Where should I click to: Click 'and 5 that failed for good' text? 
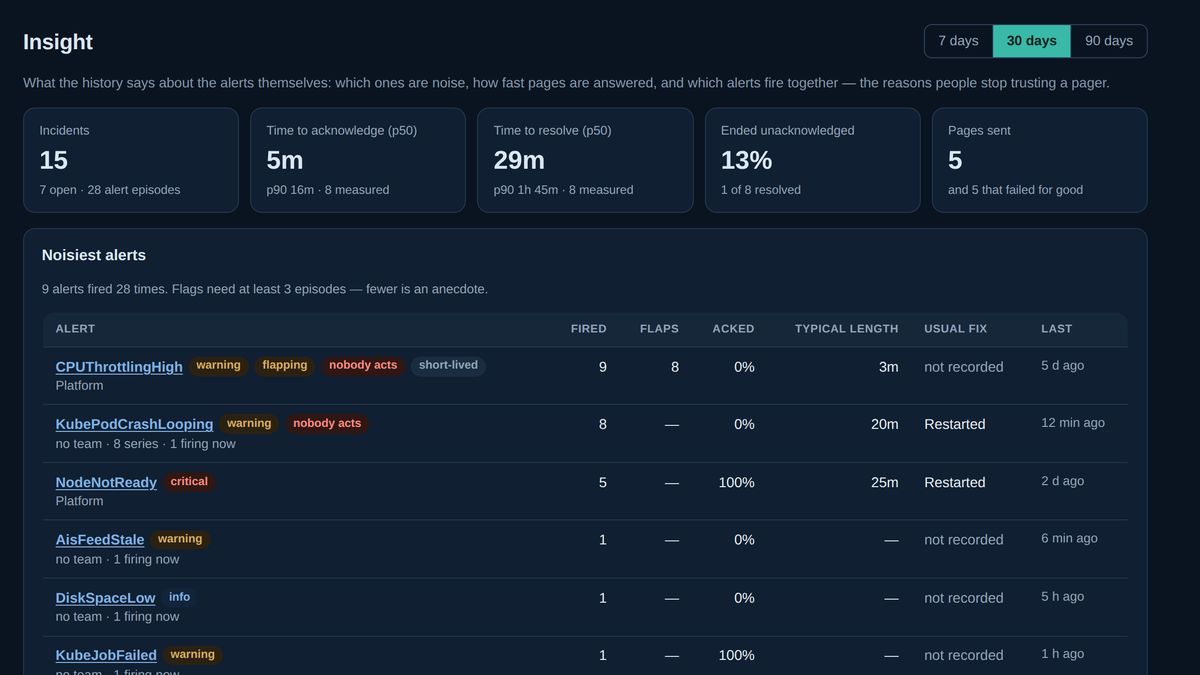tap(1015, 190)
